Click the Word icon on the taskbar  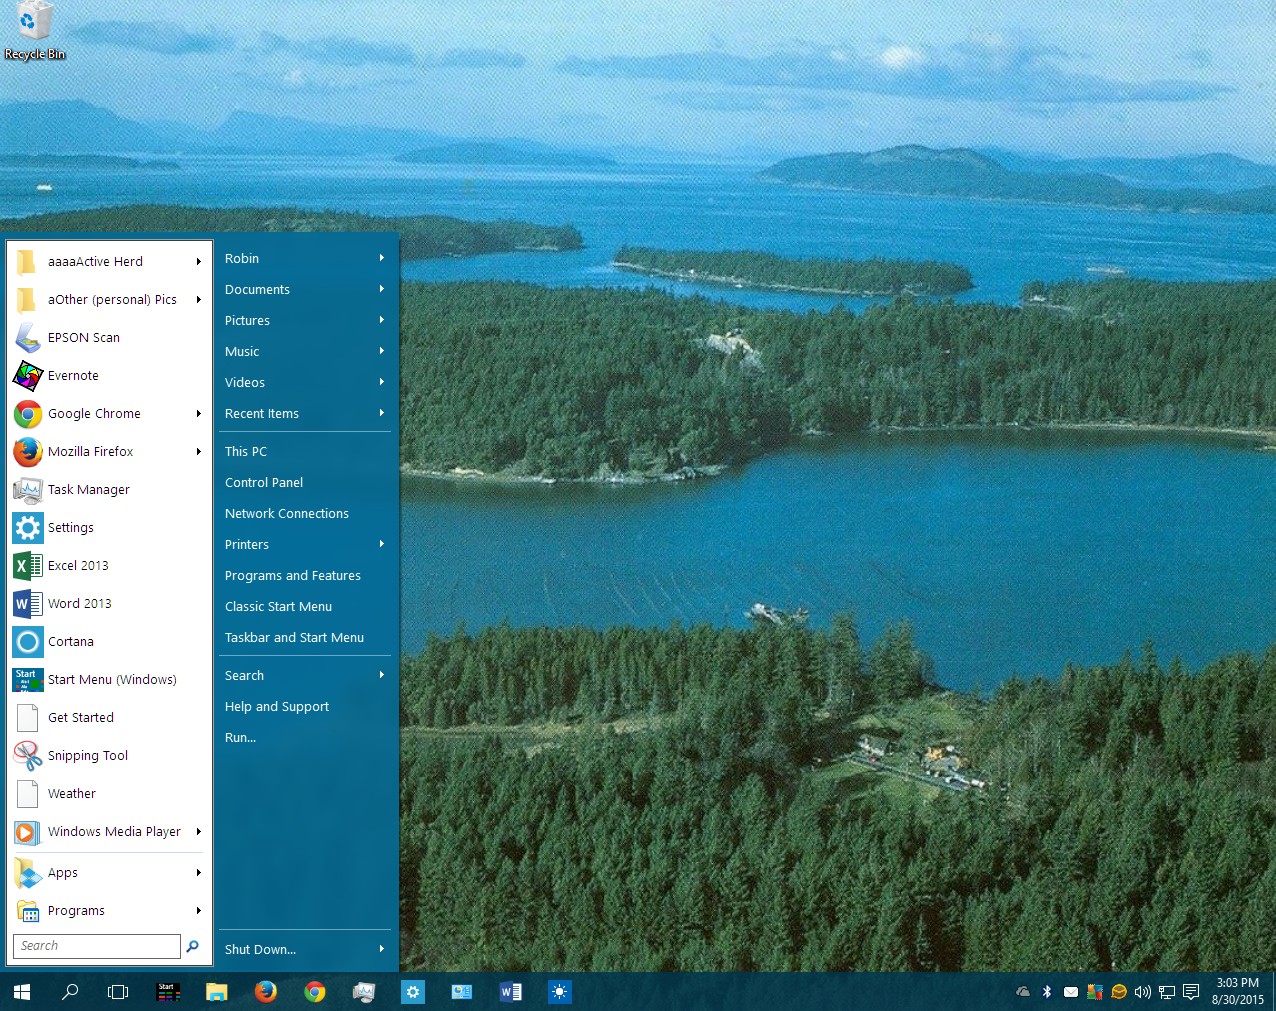tap(510, 992)
